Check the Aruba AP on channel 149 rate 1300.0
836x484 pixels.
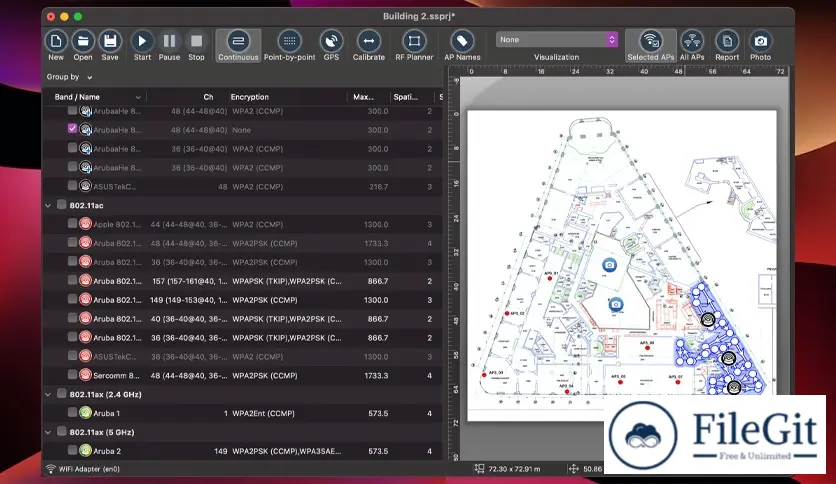click(x=73, y=299)
